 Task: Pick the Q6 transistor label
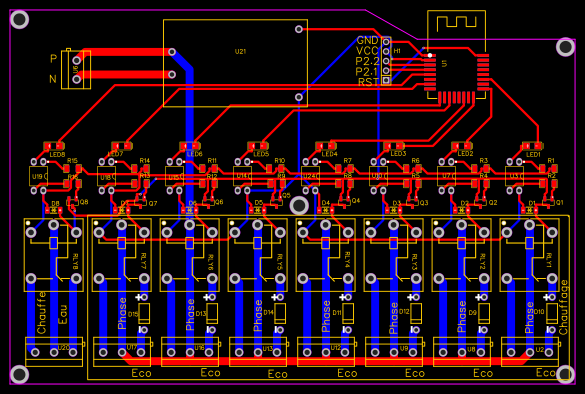click(219, 201)
